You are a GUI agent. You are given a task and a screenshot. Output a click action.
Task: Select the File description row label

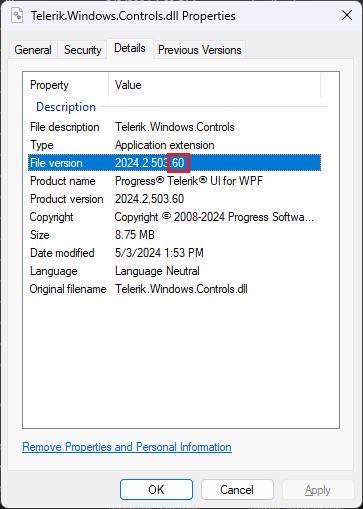(65, 127)
